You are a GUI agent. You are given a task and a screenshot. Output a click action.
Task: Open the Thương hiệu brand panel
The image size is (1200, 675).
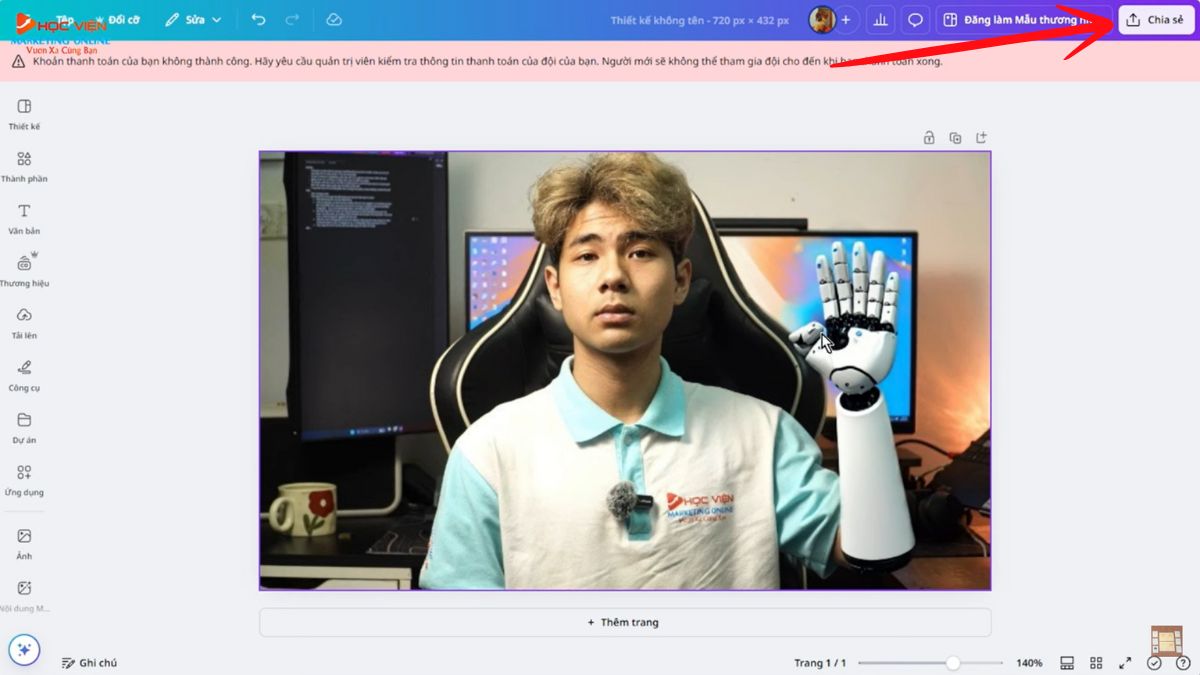click(24, 269)
